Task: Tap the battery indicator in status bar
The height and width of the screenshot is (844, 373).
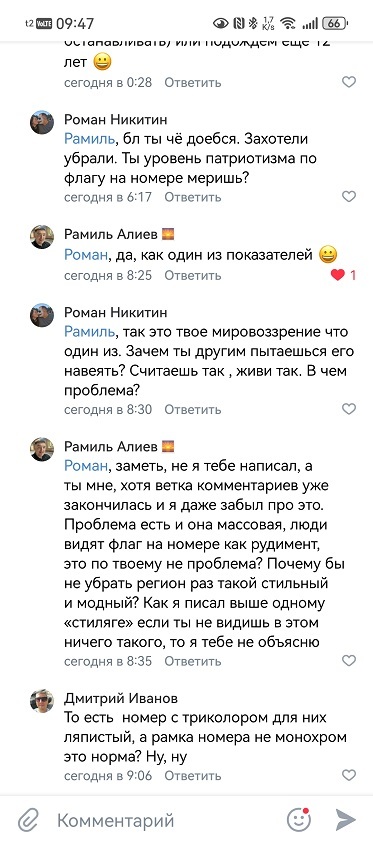Action: pos(335,23)
